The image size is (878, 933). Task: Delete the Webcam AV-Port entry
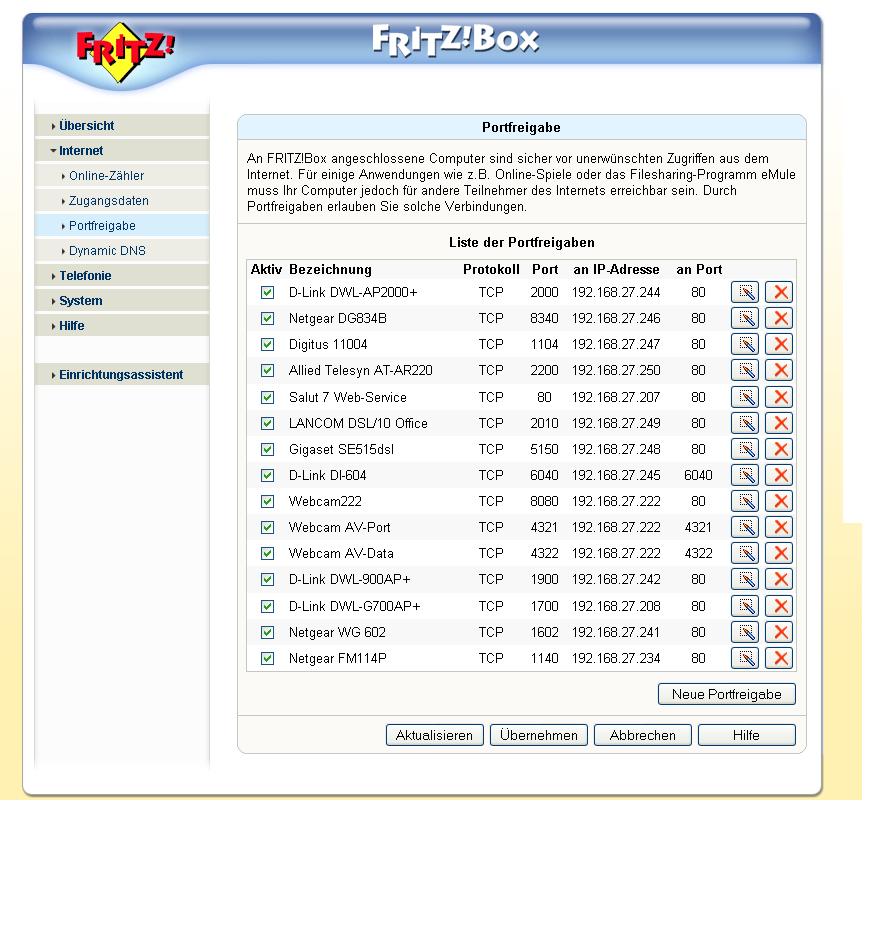point(779,527)
